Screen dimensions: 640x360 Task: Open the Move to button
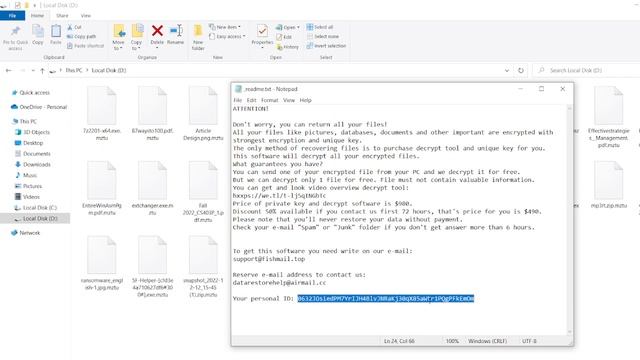(x=118, y=38)
